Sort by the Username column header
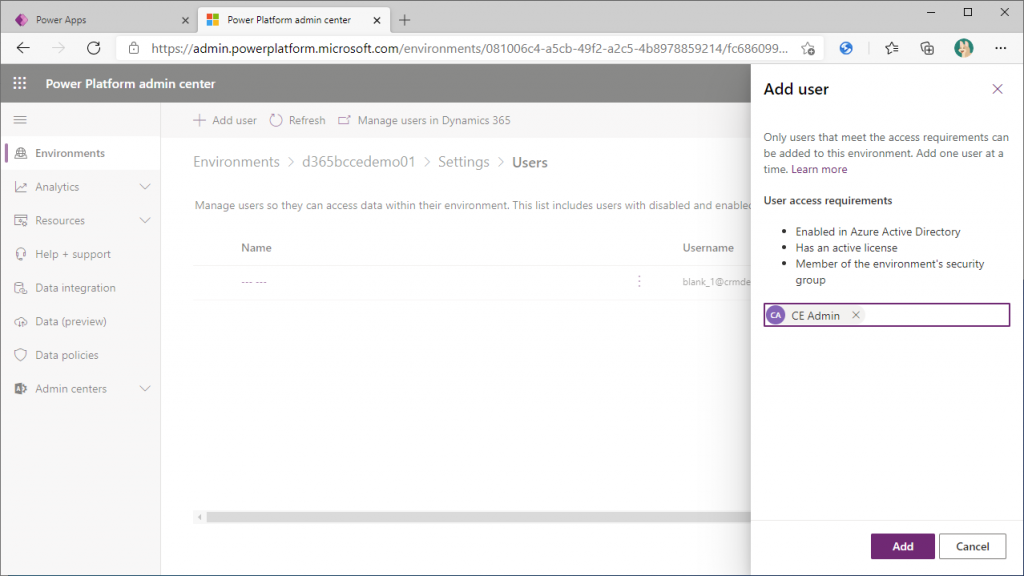1024x576 pixels. pos(708,248)
